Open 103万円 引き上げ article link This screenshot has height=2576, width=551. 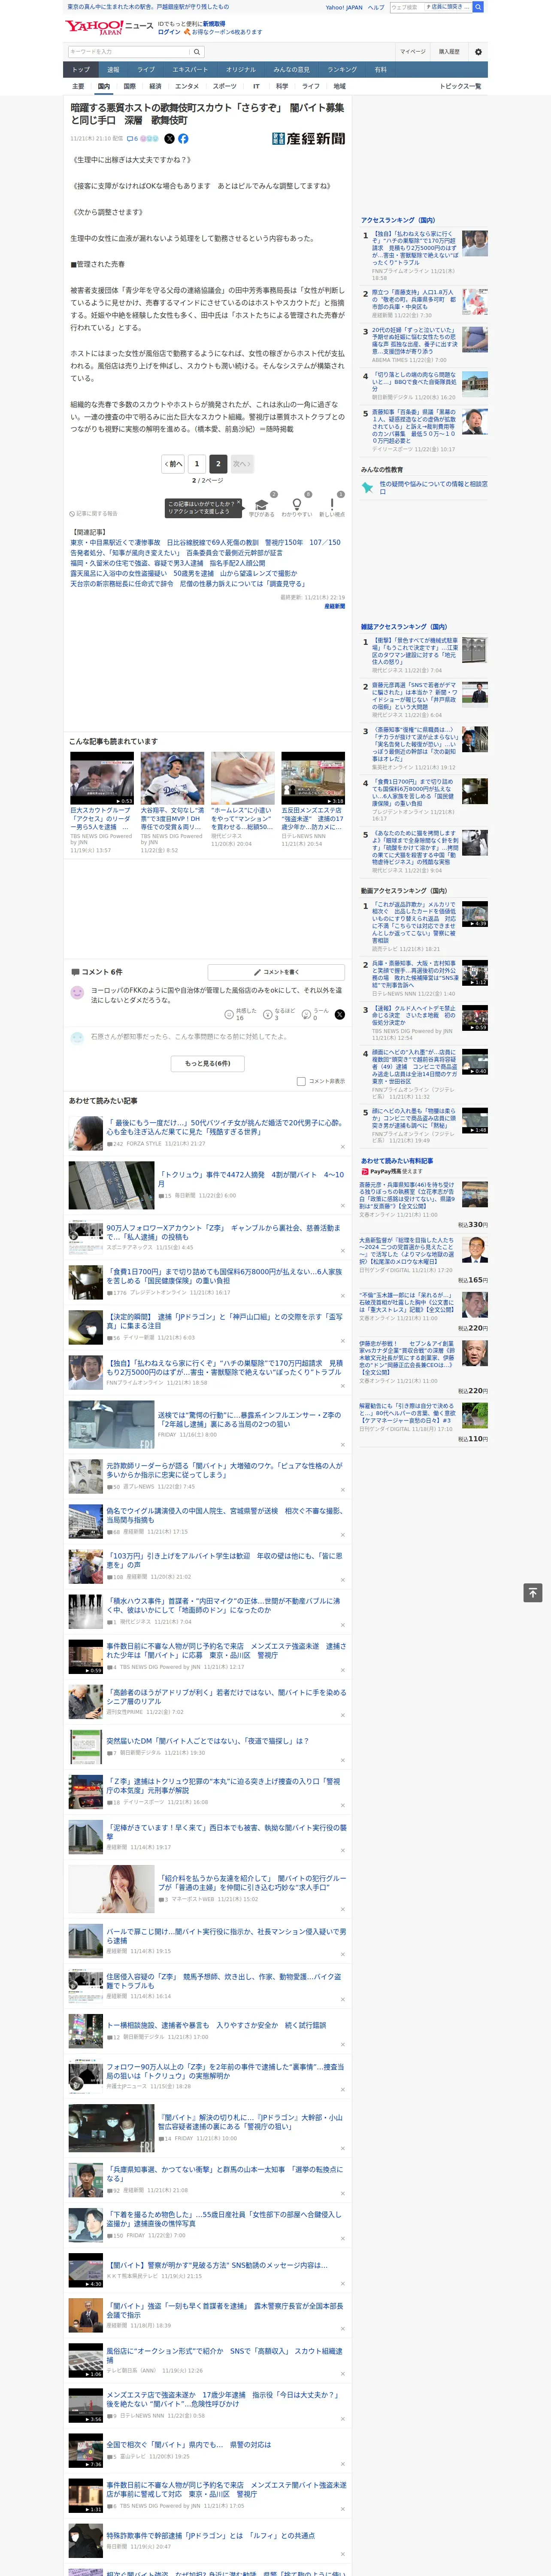[x=224, y=1561]
